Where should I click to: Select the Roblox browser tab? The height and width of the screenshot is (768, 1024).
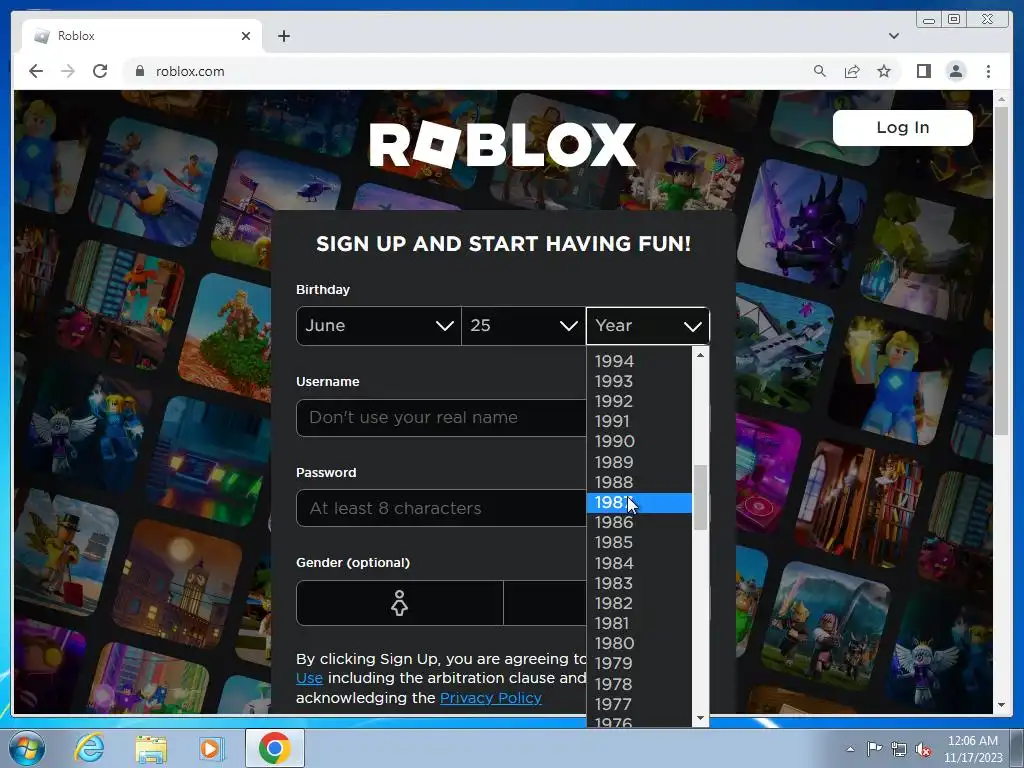click(x=142, y=36)
